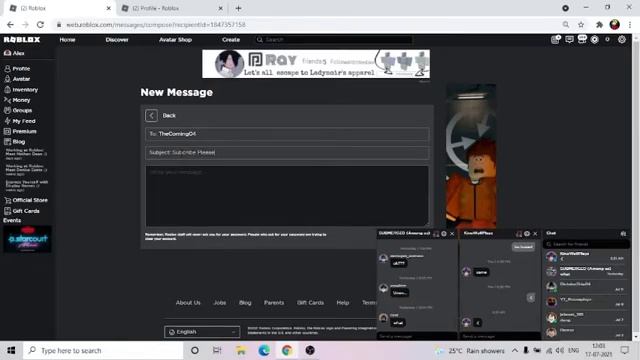Click the Windows taskbar search box
640x360 pixels.
coord(104,351)
